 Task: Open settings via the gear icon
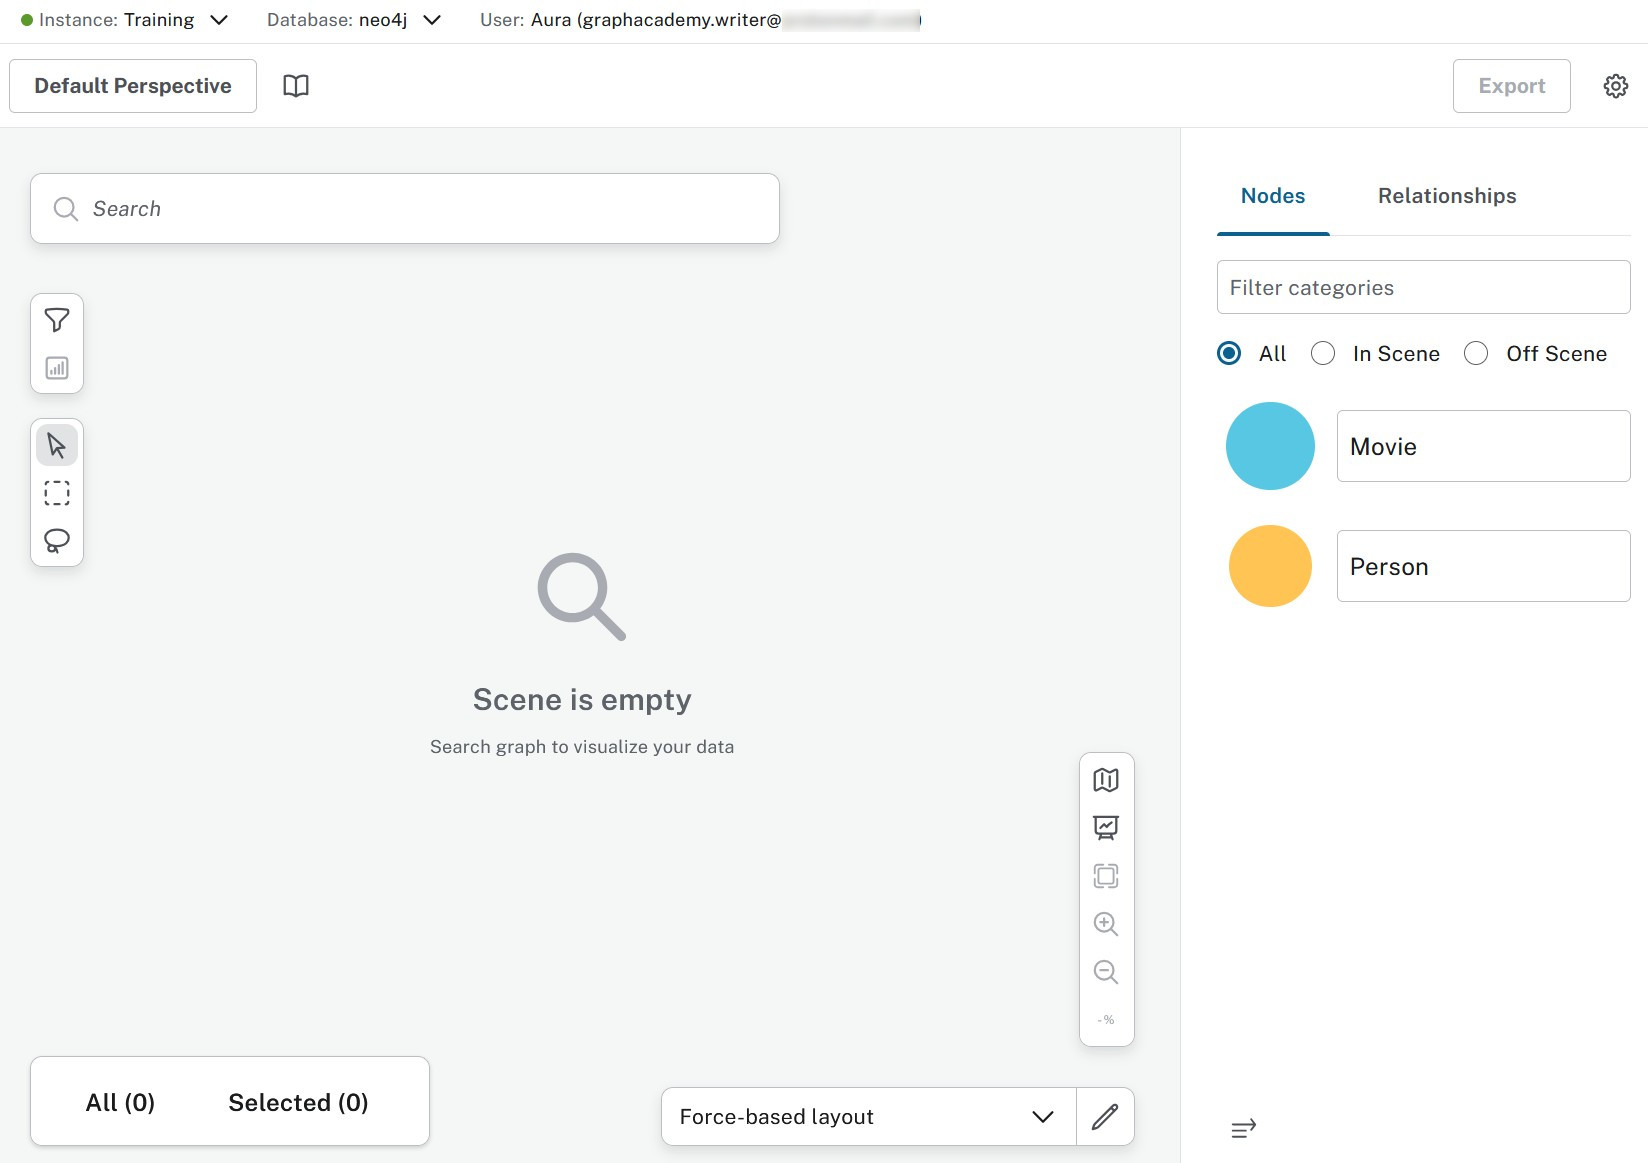(1615, 85)
